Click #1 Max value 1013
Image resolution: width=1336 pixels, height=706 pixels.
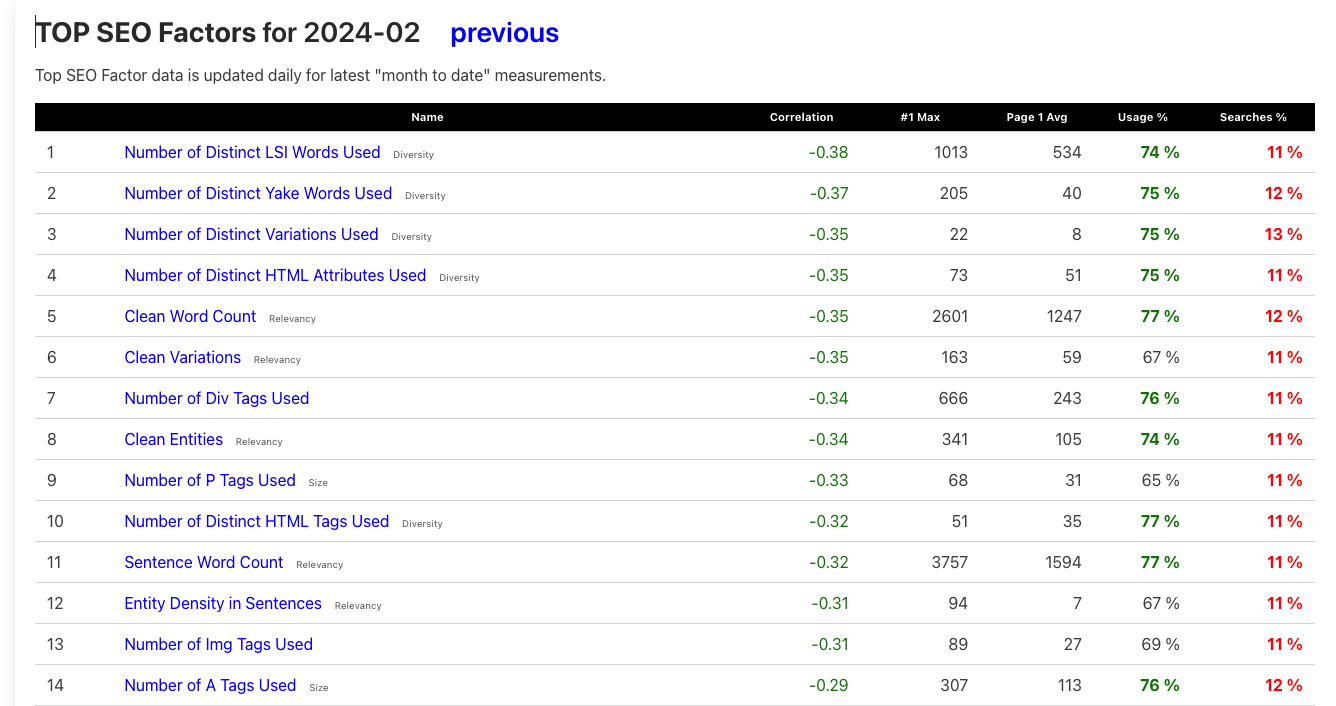point(950,152)
